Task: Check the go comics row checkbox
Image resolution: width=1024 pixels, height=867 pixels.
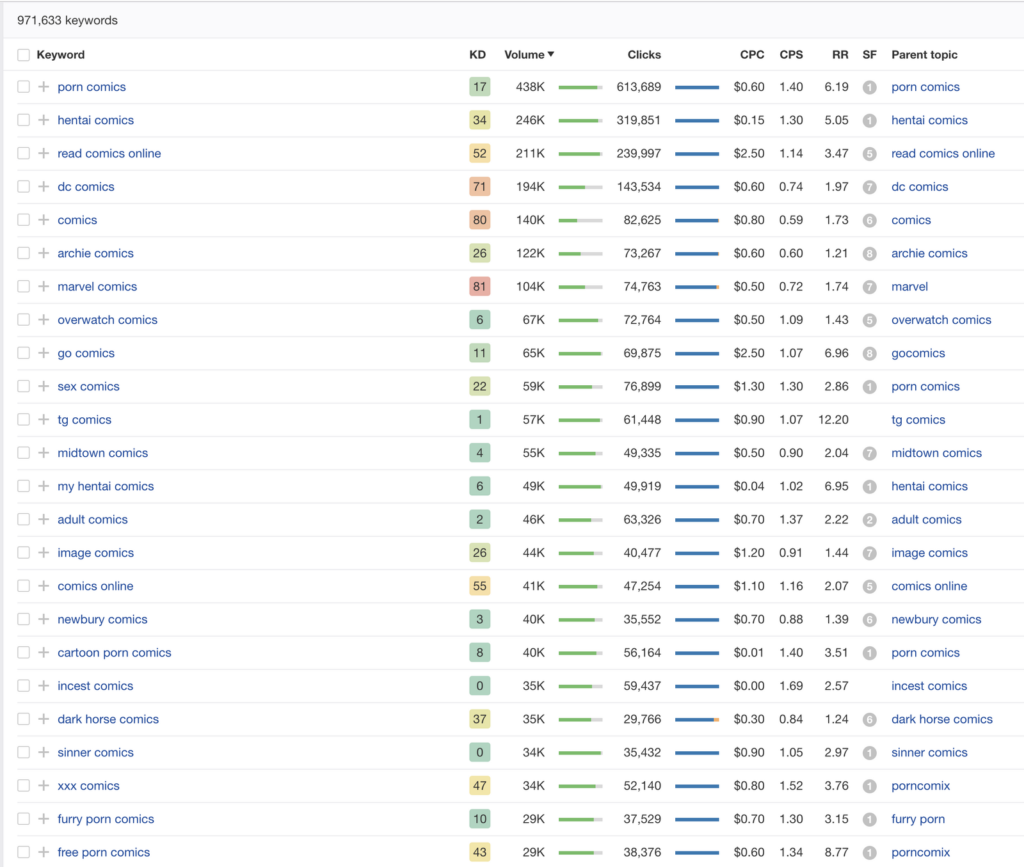Action: click(24, 353)
